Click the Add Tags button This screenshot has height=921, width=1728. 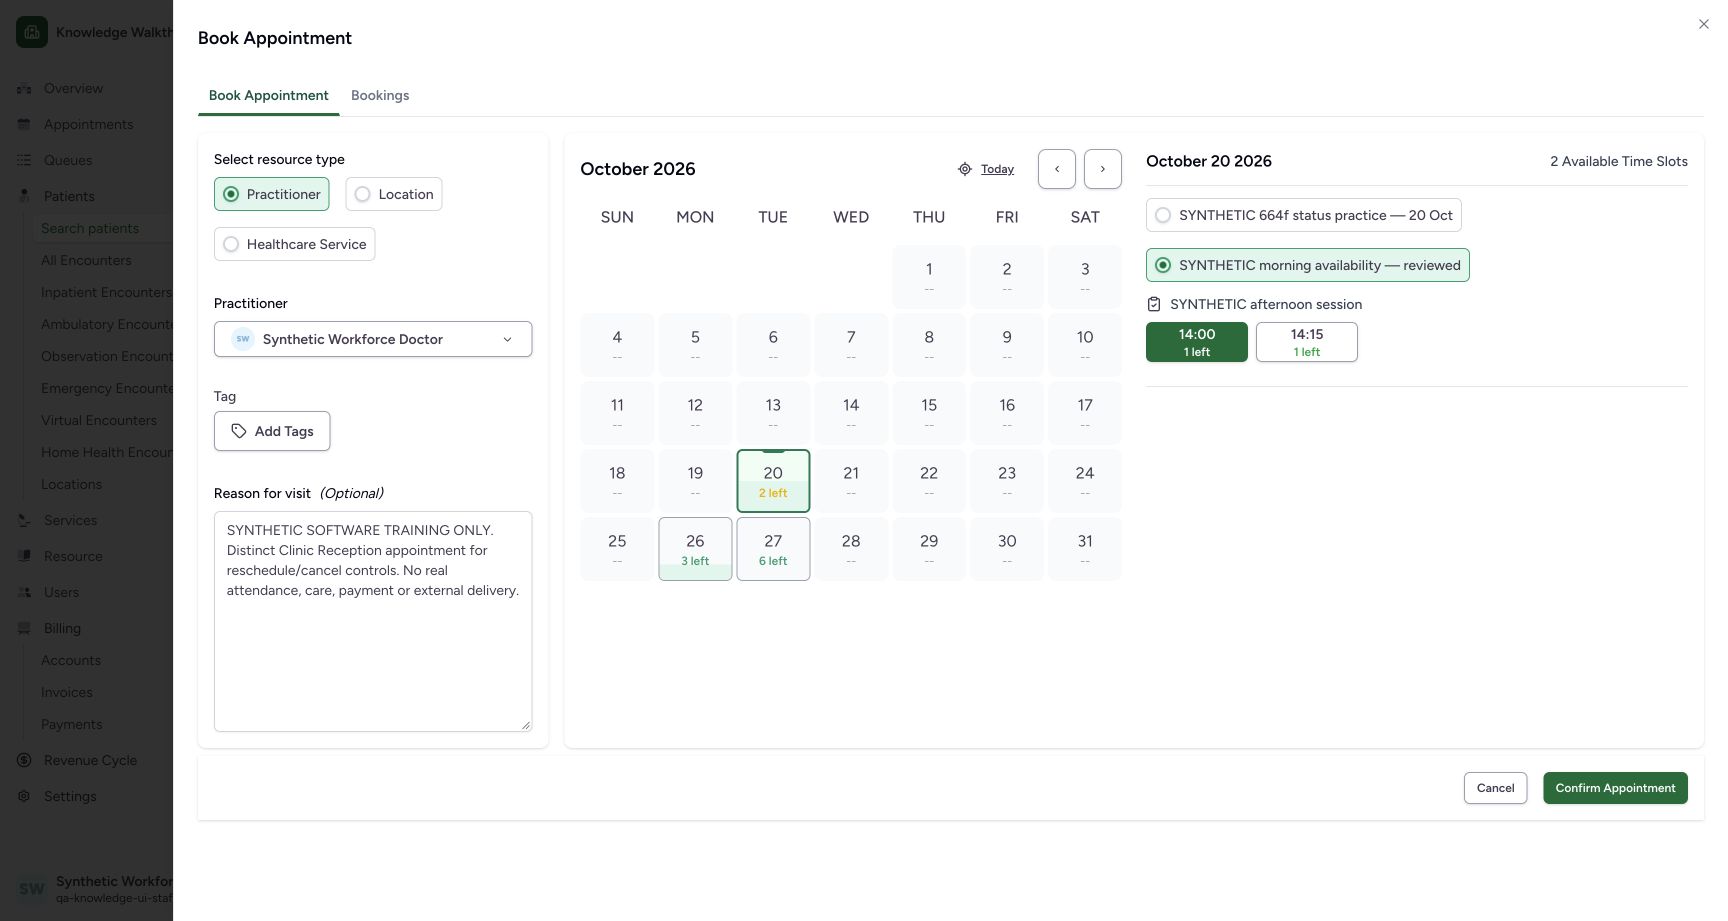tap(272, 431)
